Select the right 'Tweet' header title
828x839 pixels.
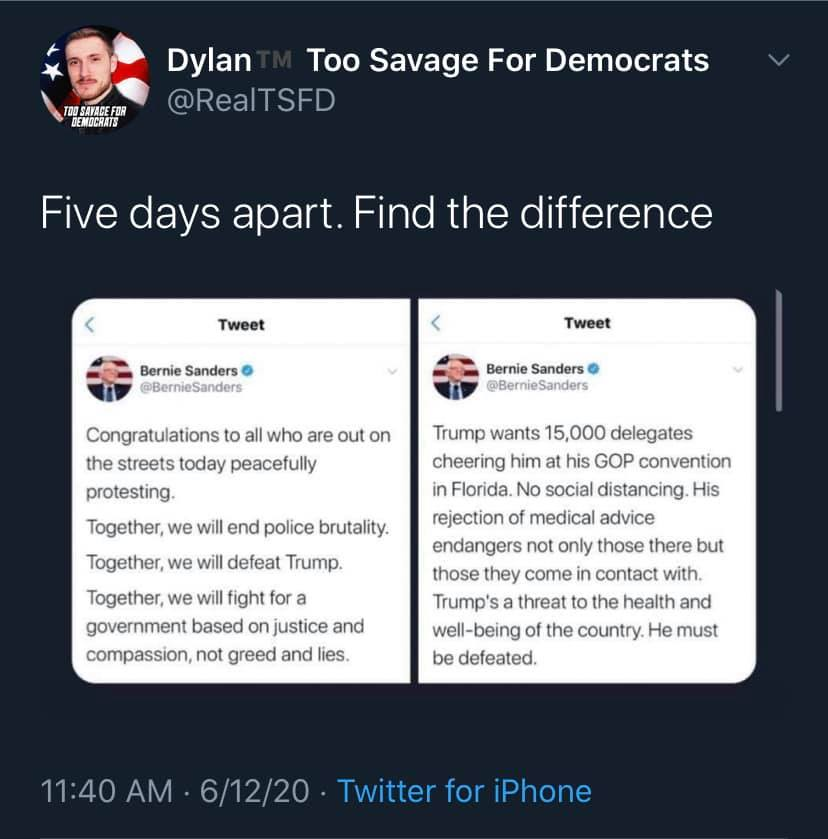587,323
